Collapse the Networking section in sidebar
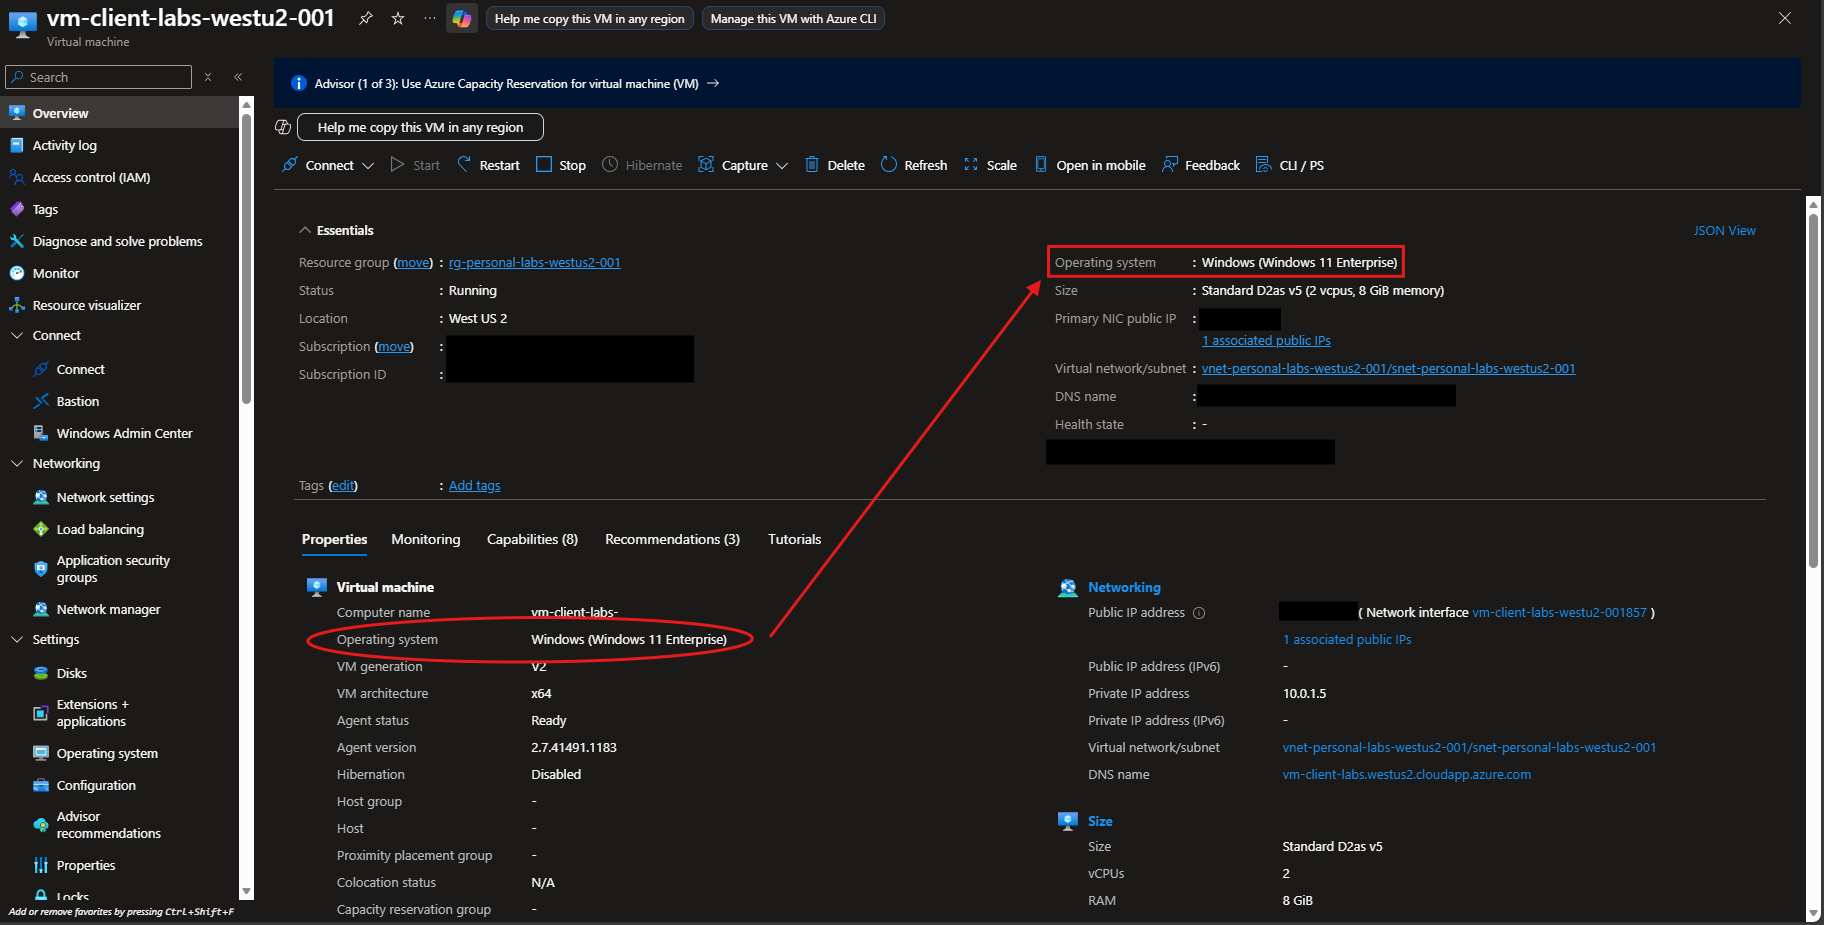Viewport: 1824px width, 925px height. pos(16,463)
